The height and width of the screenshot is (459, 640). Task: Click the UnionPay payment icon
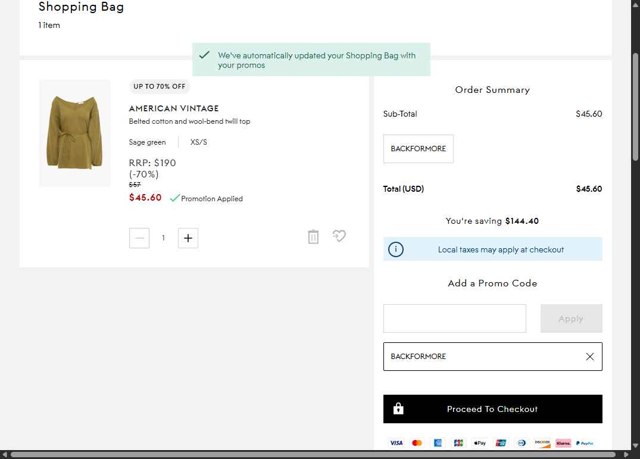(501, 443)
